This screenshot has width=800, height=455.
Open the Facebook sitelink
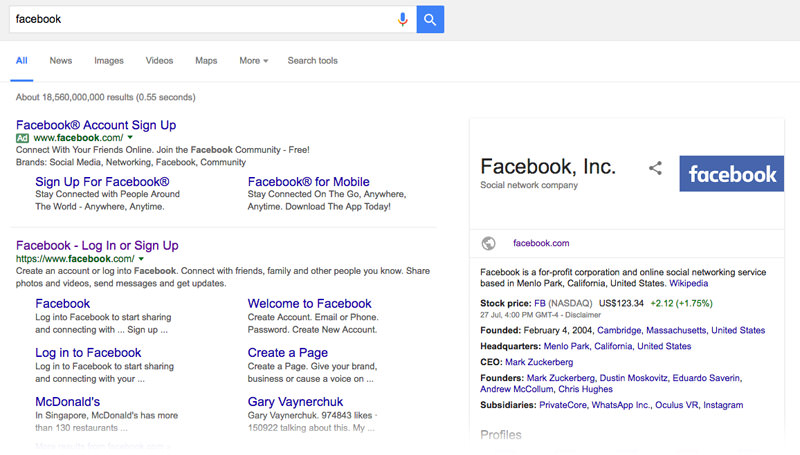[x=62, y=304]
